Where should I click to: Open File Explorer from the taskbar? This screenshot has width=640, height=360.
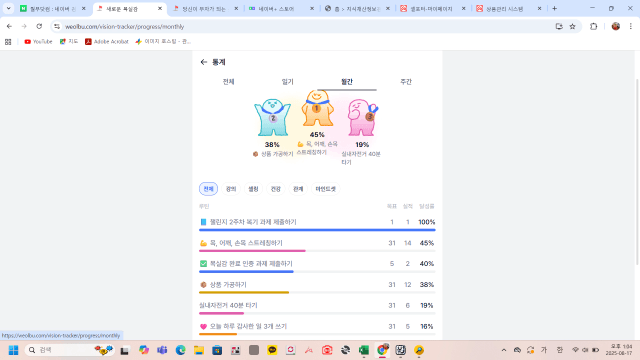199,350
